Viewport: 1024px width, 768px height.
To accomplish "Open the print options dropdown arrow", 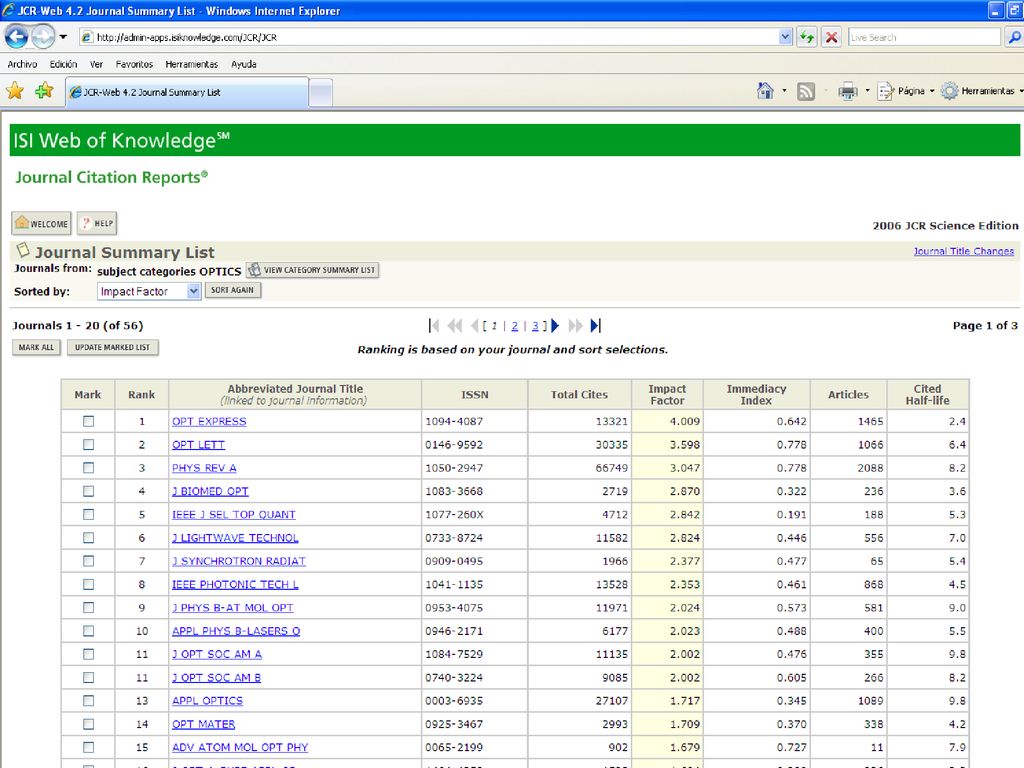I will click(x=867, y=91).
